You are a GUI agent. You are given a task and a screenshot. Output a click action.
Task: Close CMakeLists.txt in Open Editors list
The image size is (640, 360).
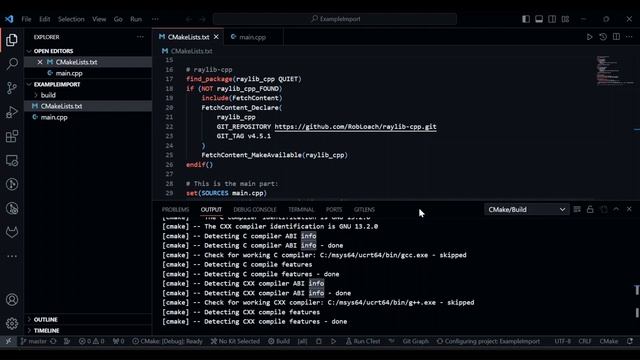click(x=40, y=62)
